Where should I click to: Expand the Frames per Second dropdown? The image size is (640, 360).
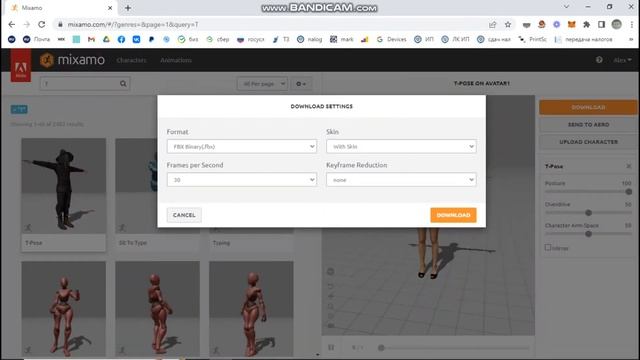point(242,180)
